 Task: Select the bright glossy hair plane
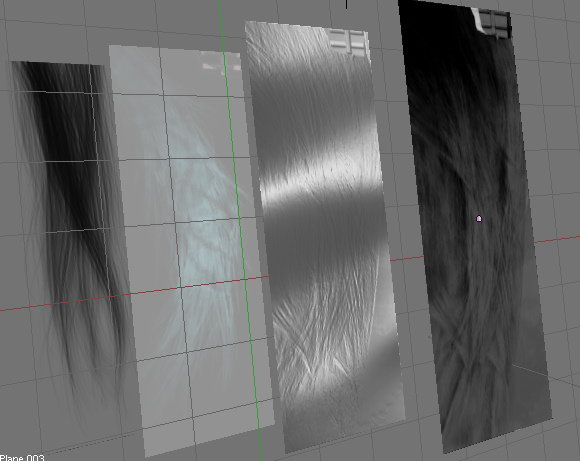pos(326,237)
